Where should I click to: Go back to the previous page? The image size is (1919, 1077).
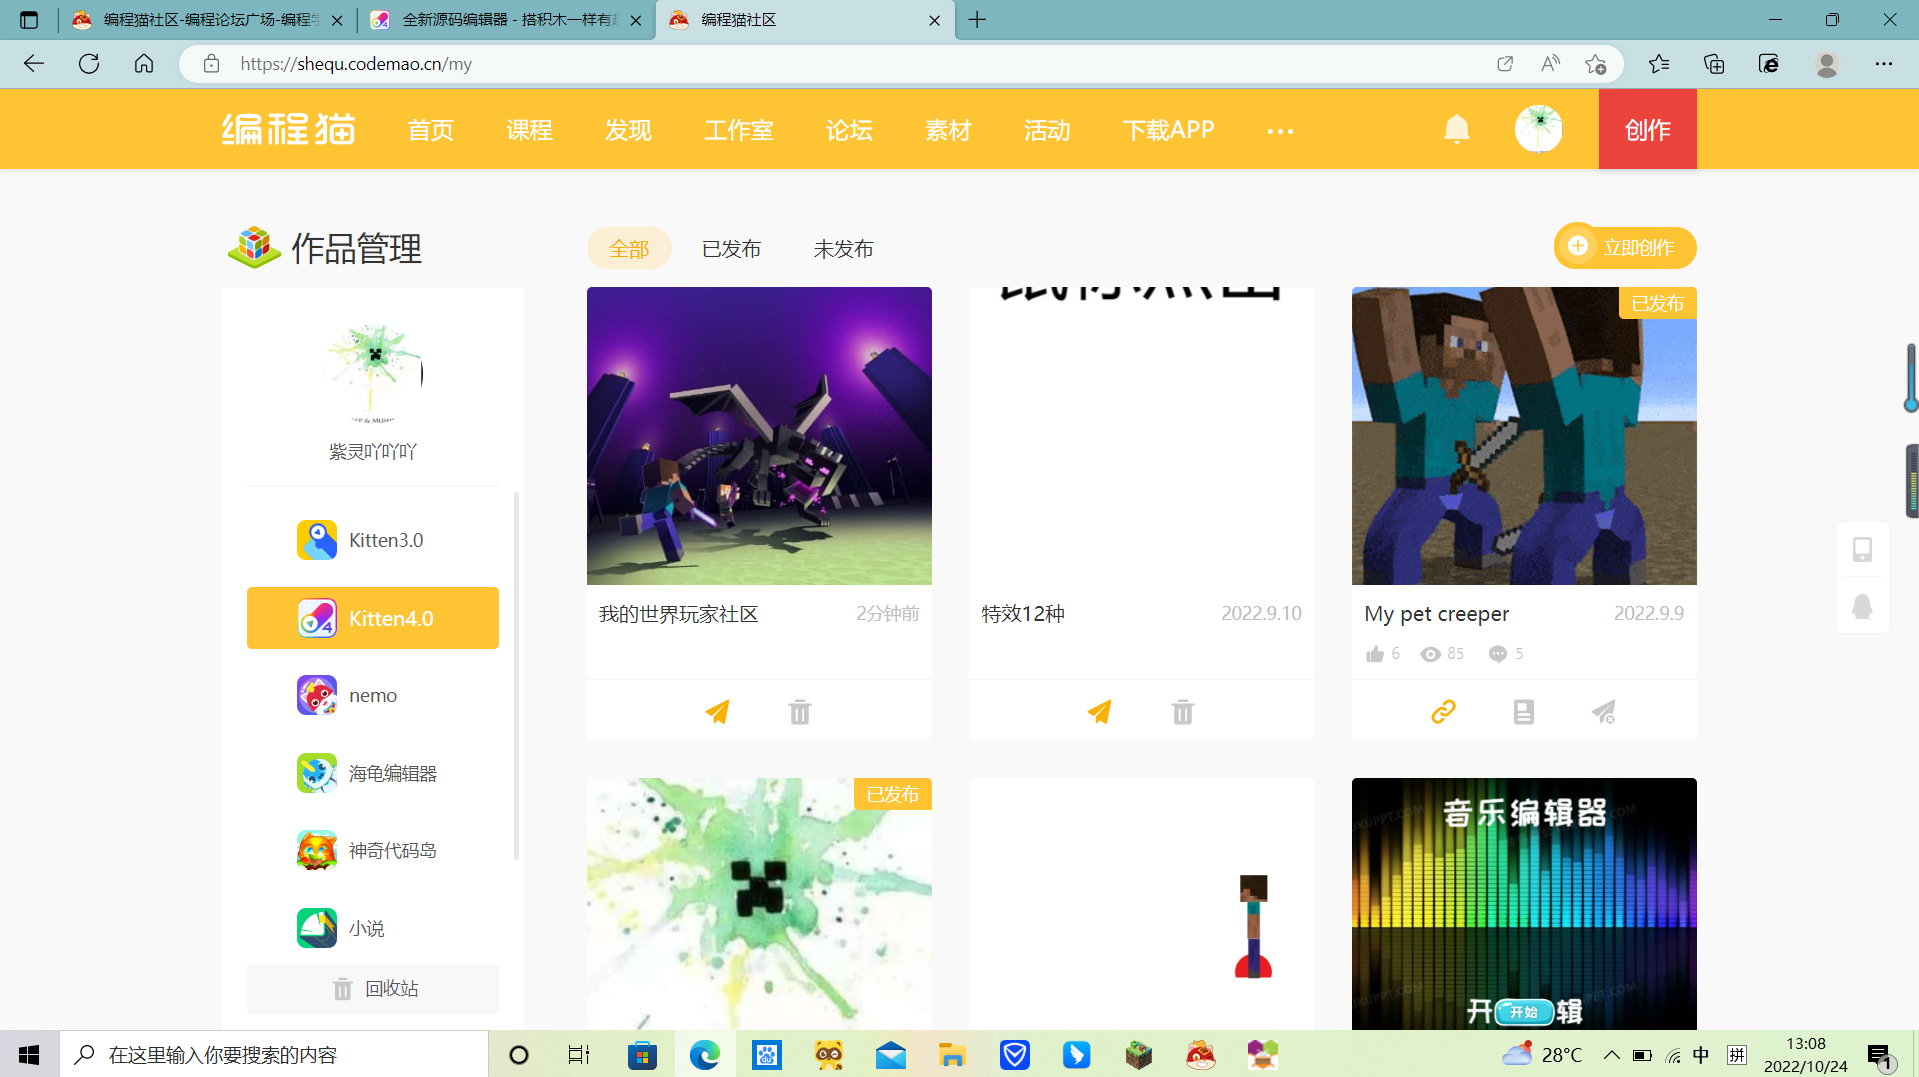coord(34,64)
